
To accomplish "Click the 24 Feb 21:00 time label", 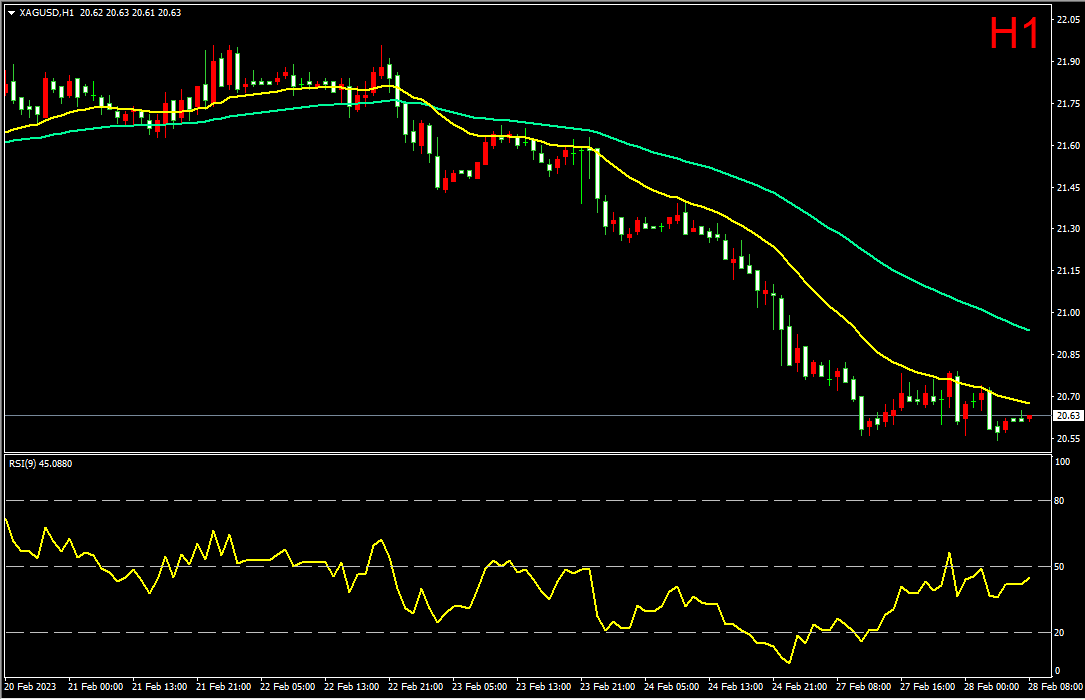I will pos(799,686).
